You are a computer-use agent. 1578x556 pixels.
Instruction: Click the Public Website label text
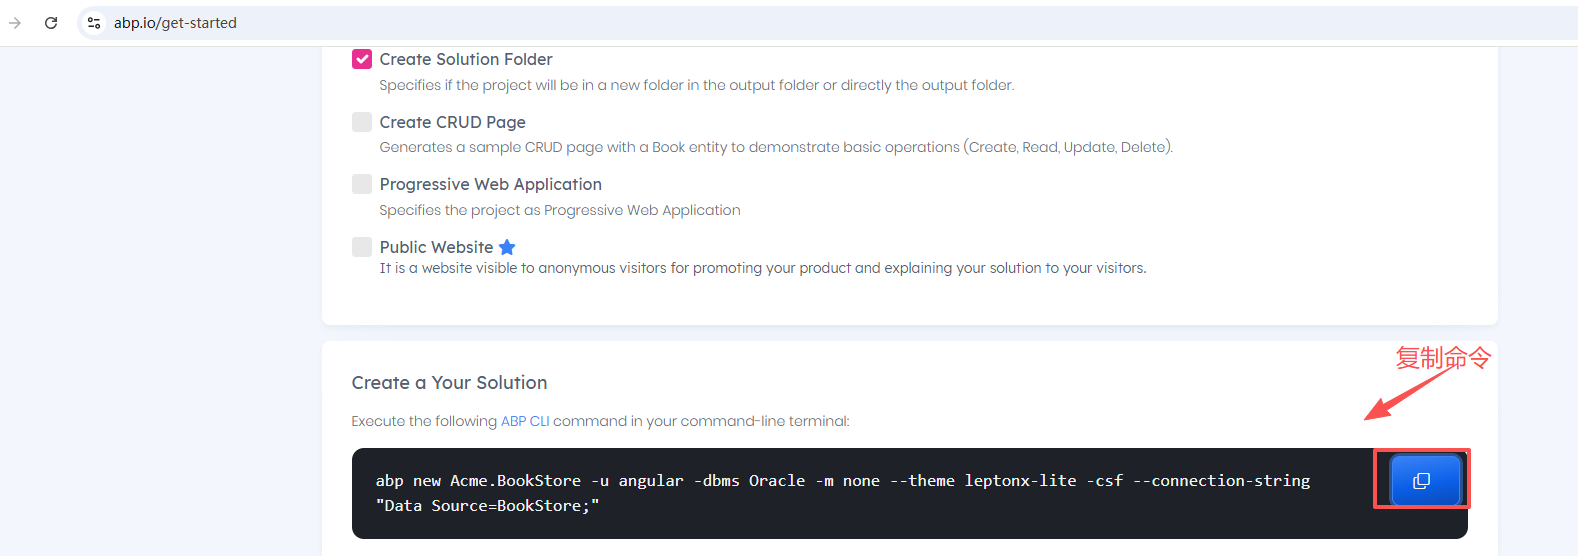coord(436,247)
